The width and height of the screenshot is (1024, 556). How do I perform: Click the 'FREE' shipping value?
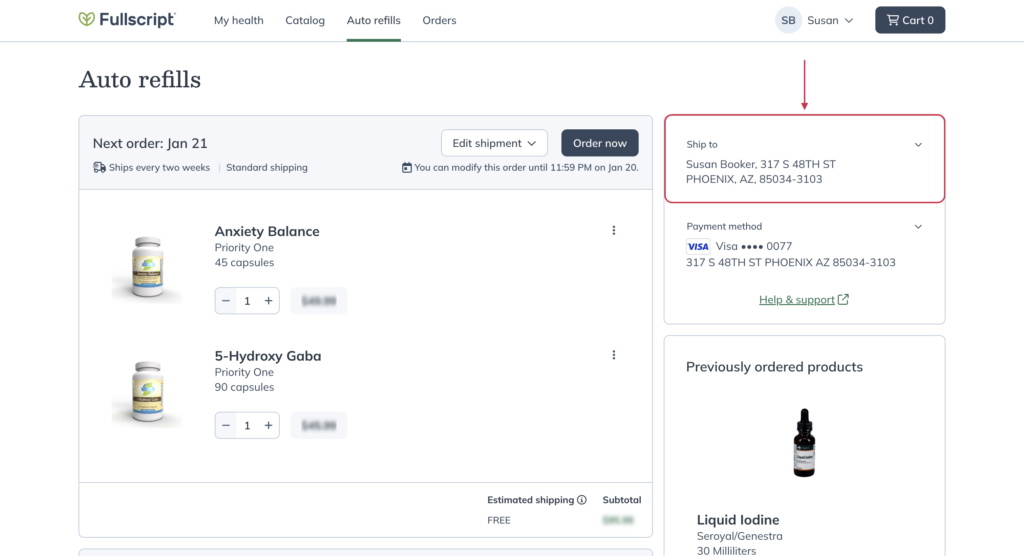499,520
